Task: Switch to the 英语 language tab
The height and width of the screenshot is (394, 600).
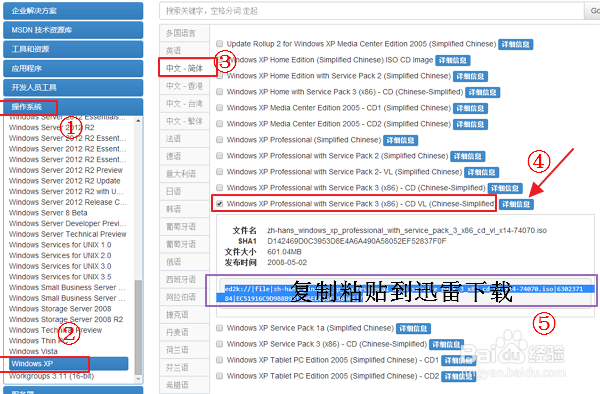Action: click(184, 50)
